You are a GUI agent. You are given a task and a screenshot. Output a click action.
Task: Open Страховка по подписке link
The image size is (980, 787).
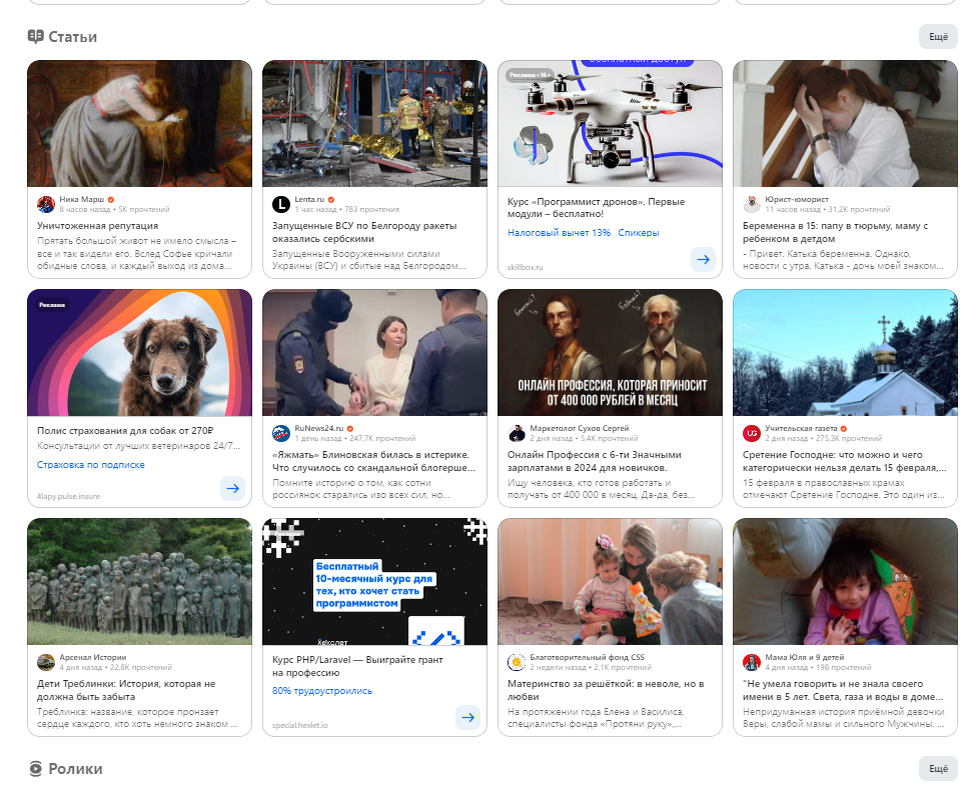tap(91, 464)
